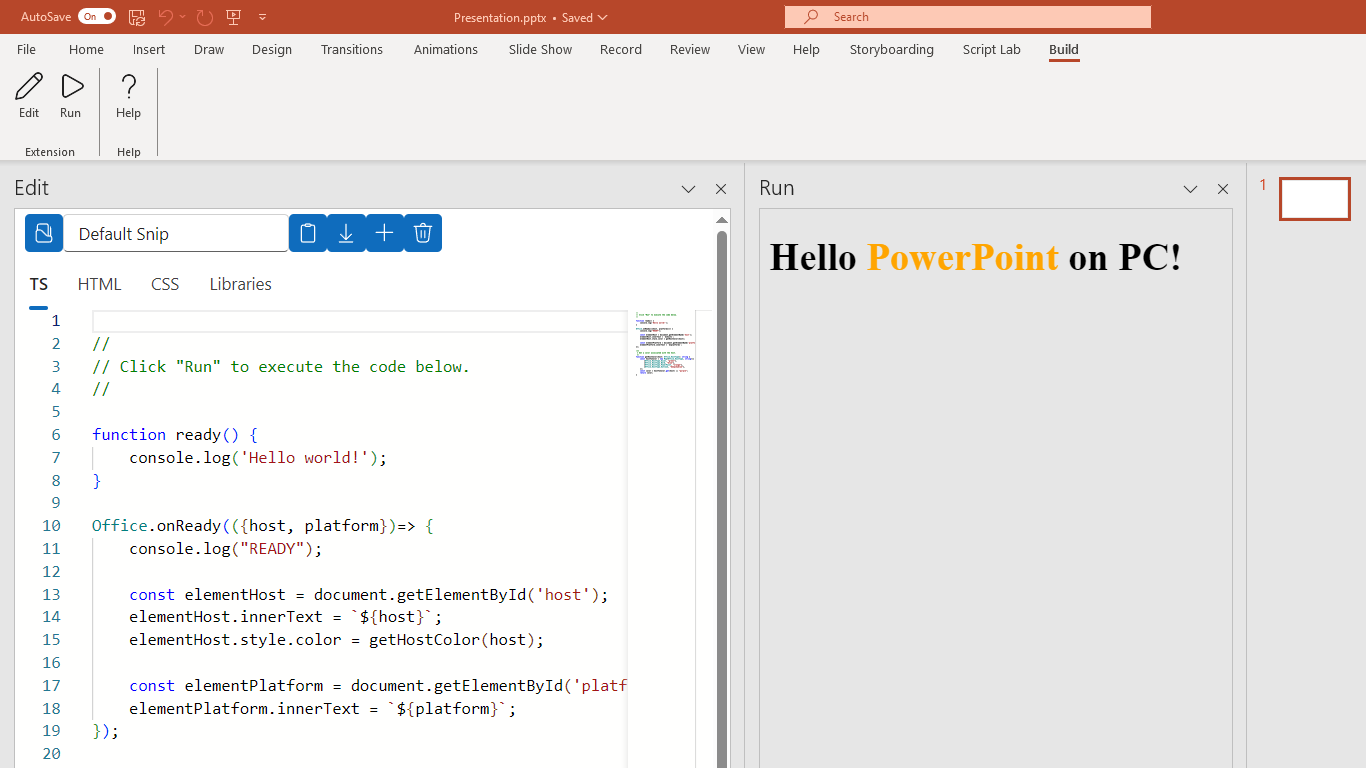Click the Redo icon
The width and height of the screenshot is (1366, 768).
(205, 17)
